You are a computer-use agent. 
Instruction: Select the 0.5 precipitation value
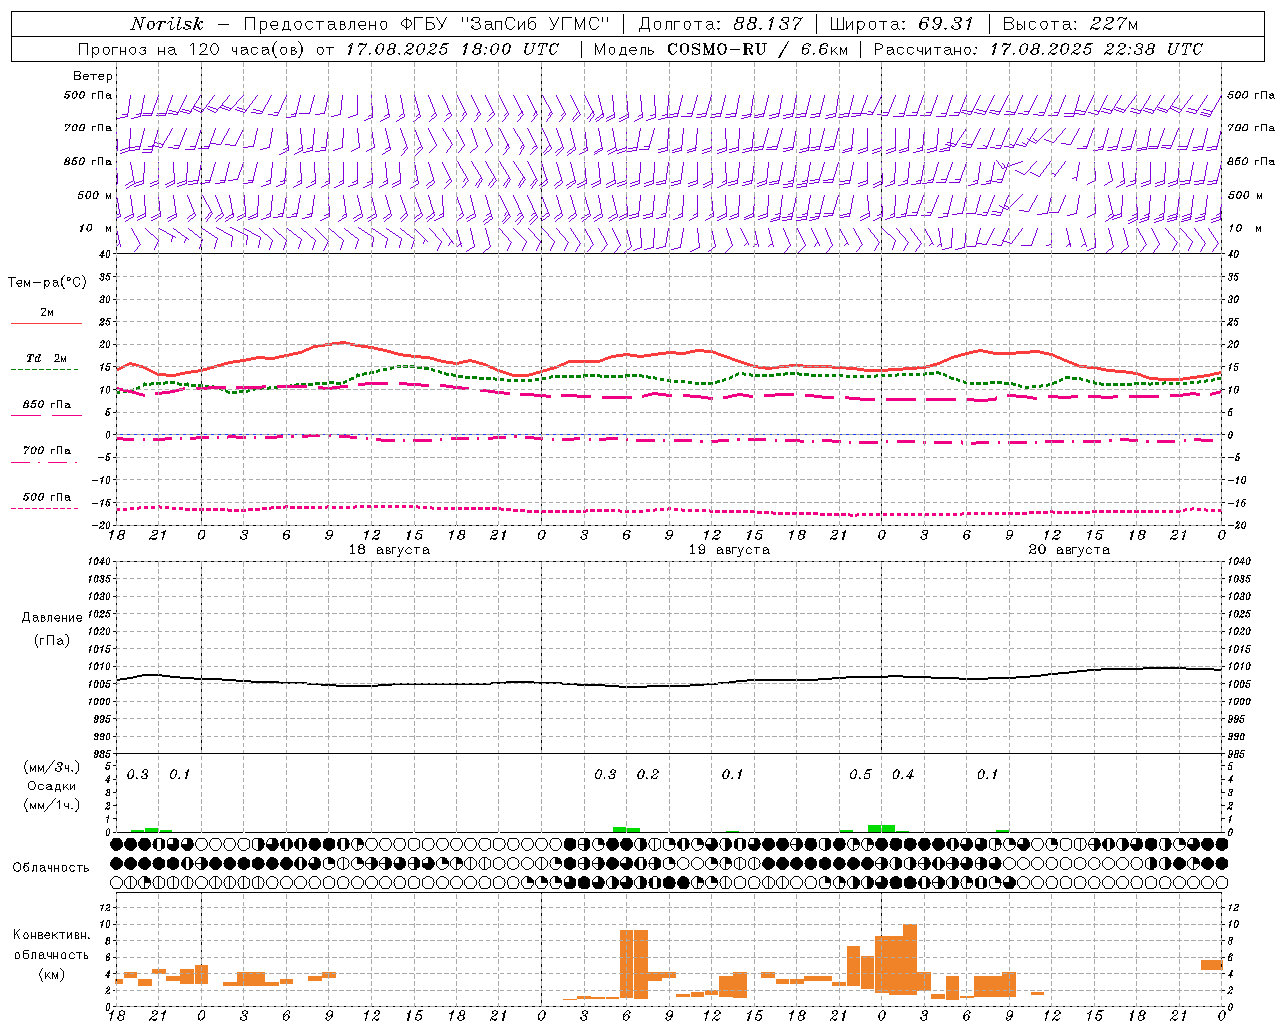tap(860, 775)
